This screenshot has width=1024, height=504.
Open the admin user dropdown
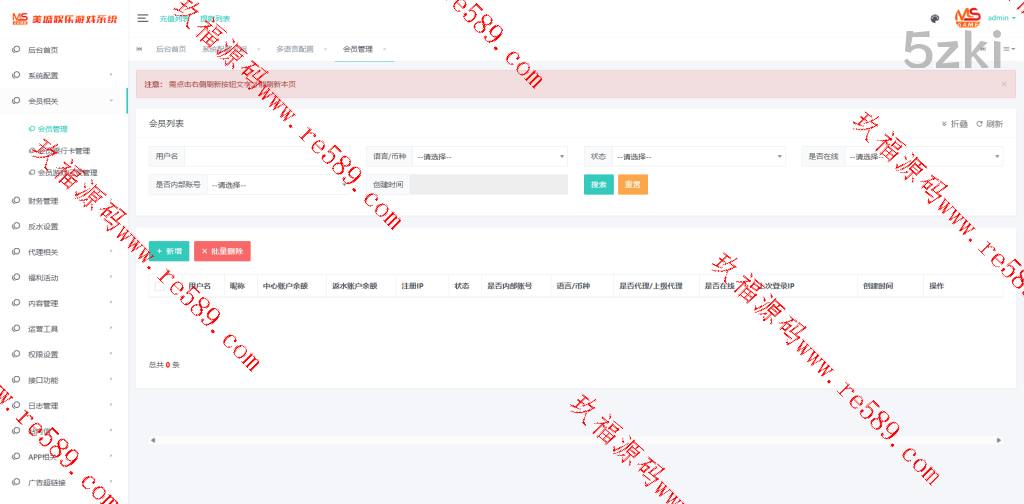(1001, 18)
